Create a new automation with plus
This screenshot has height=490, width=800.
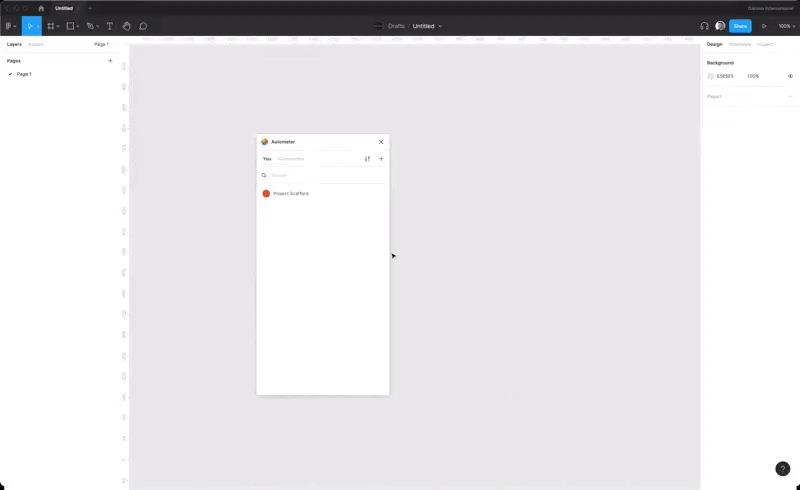[x=381, y=159]
